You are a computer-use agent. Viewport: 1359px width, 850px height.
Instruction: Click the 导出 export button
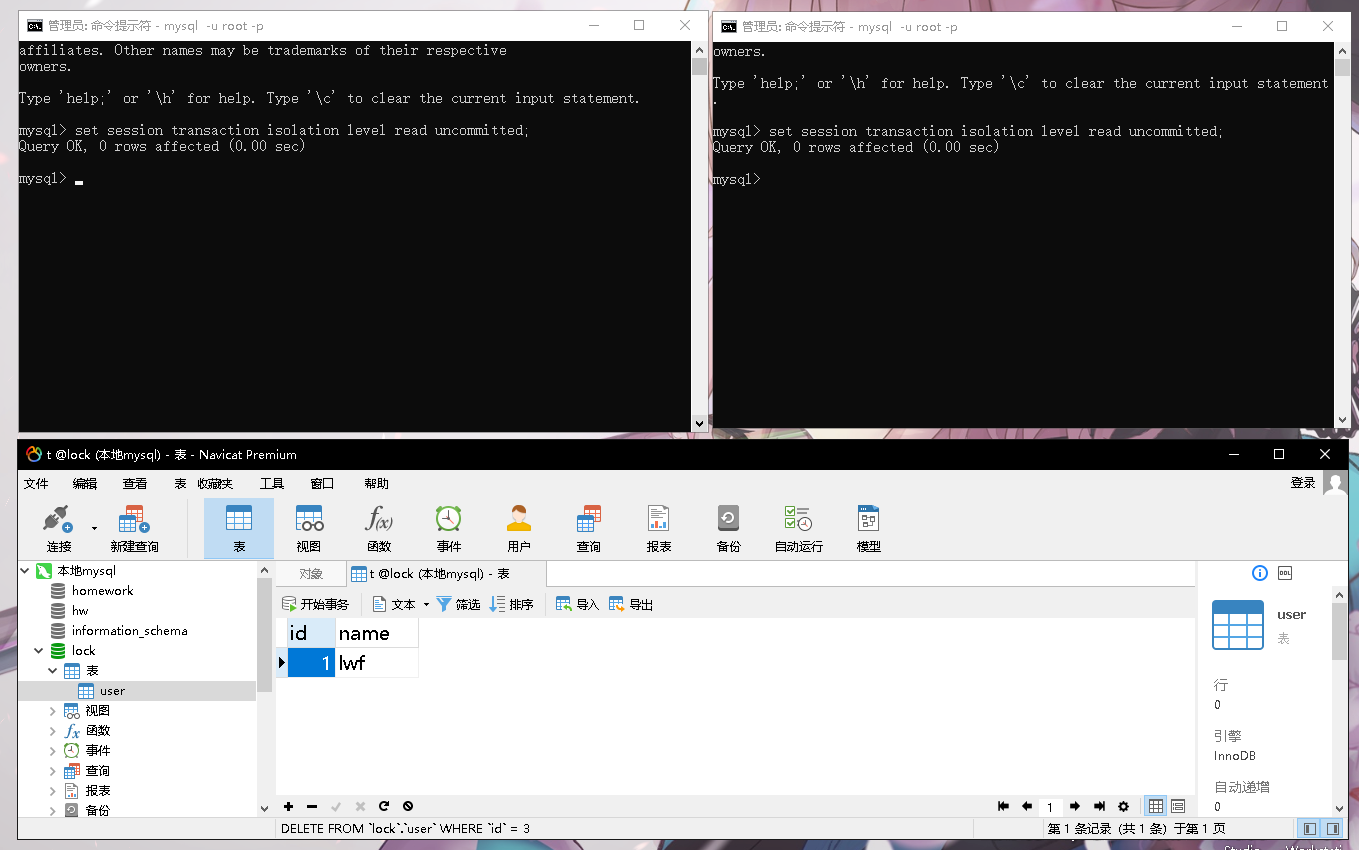tap(631, 604)
